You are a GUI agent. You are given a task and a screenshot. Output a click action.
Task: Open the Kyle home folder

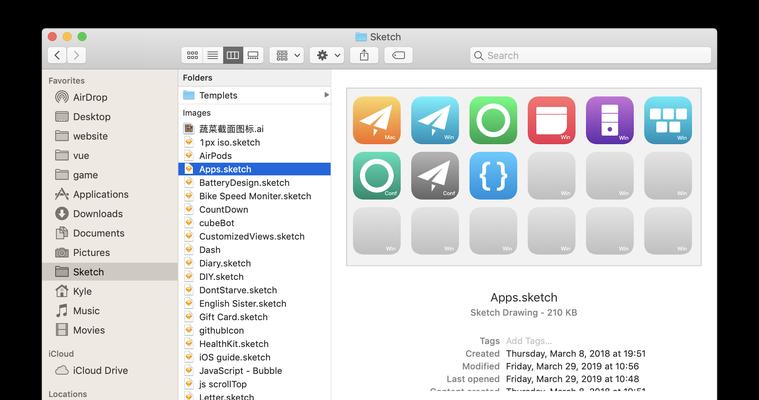click(110, 291)
